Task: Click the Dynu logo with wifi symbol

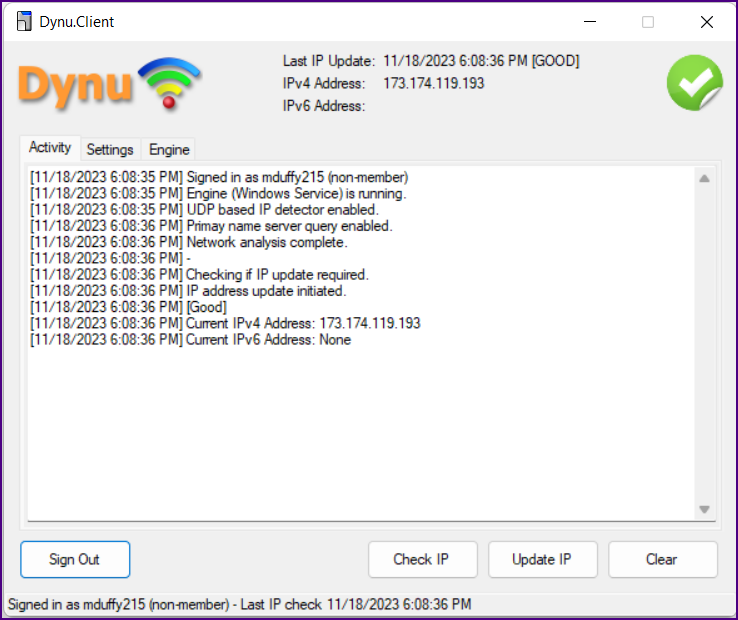Action: (x=110, y=85)
